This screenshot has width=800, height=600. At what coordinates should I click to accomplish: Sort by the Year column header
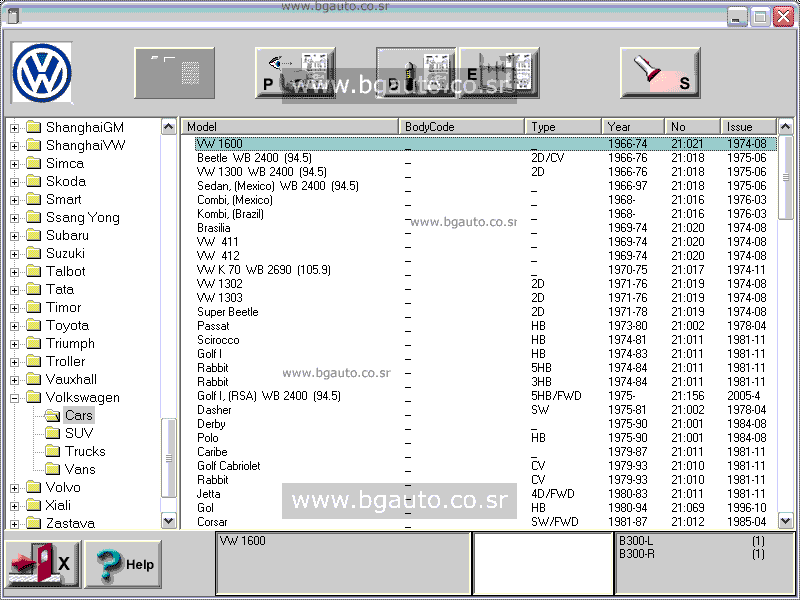633,127
